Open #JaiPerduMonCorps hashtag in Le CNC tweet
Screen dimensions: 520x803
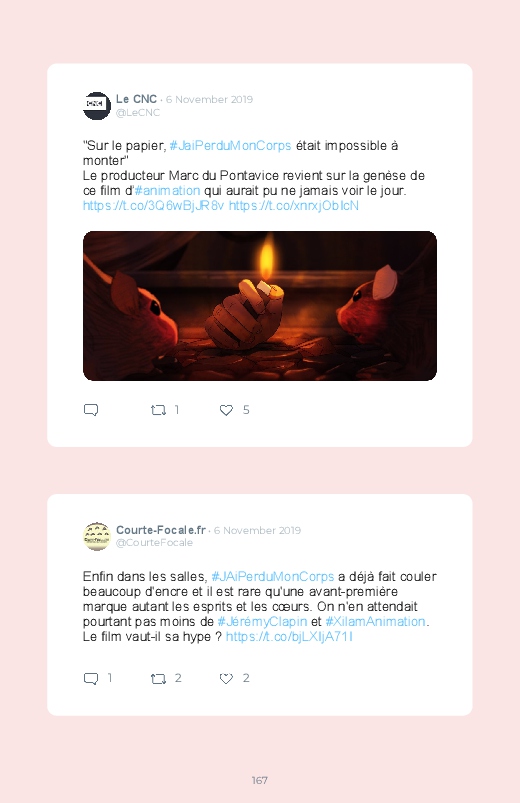(230, 145)
